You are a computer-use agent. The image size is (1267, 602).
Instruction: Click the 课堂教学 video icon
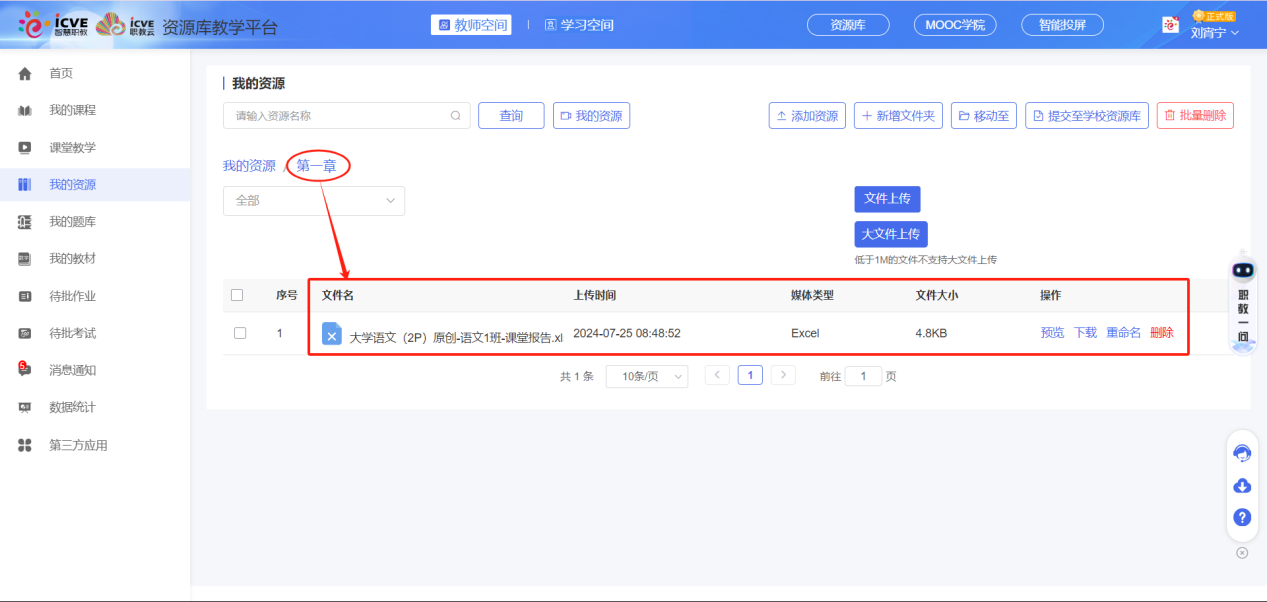point(23,147)
